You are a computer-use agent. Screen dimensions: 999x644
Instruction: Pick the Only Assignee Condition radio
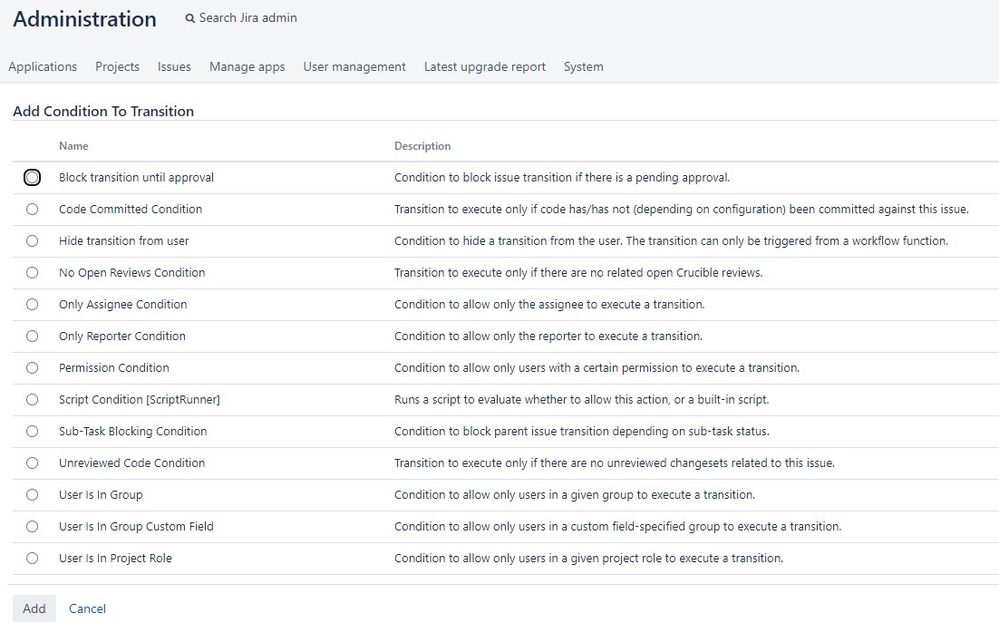click(33, 304)
